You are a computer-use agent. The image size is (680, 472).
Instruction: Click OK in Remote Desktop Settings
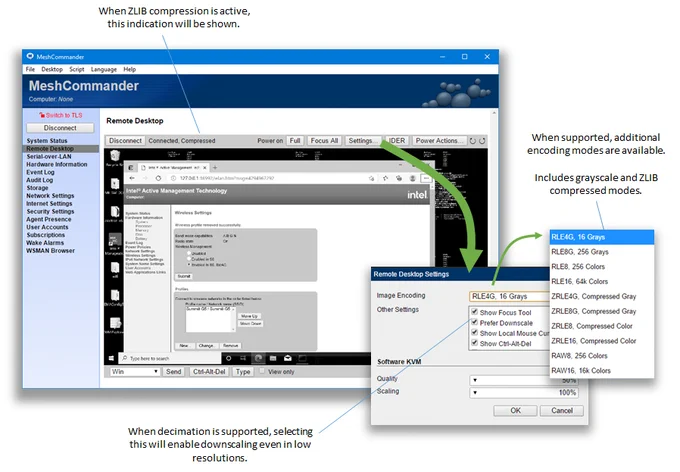[515, 410]
